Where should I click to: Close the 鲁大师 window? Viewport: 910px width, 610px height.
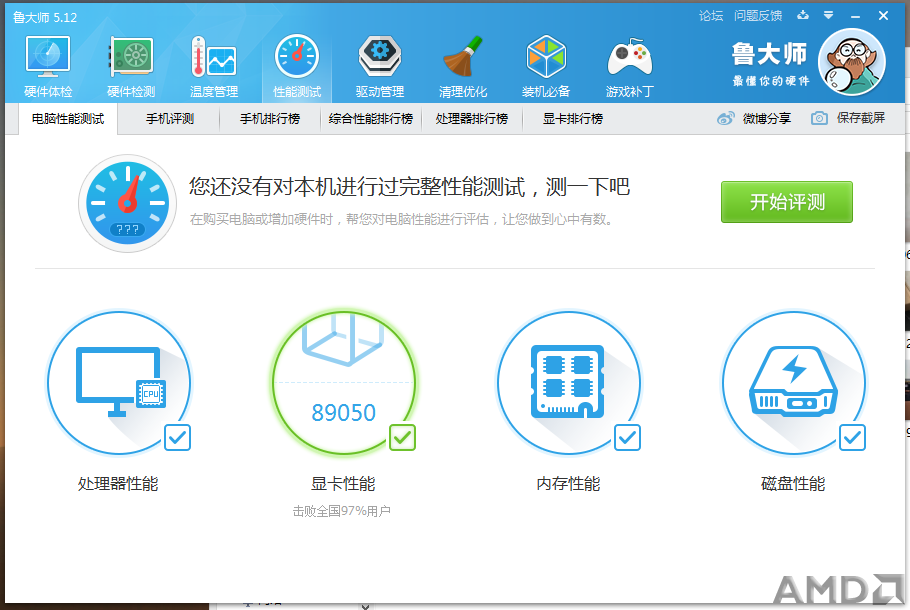[883, 16]
